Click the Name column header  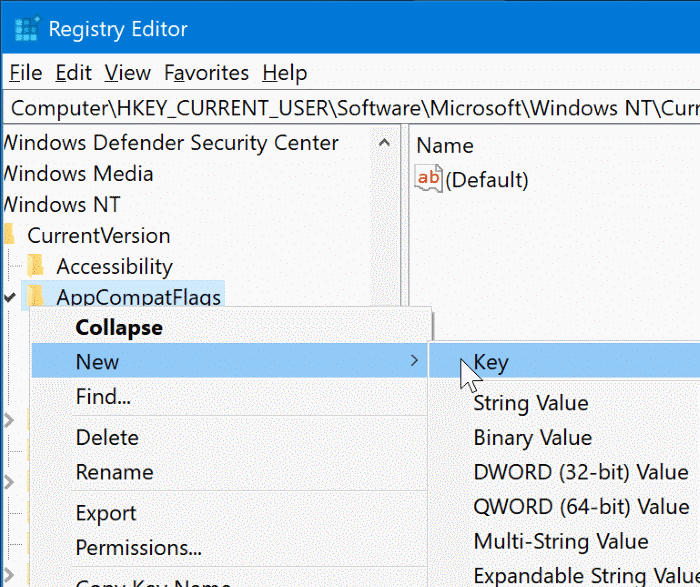pyautogui.click(x=445, y=146)
